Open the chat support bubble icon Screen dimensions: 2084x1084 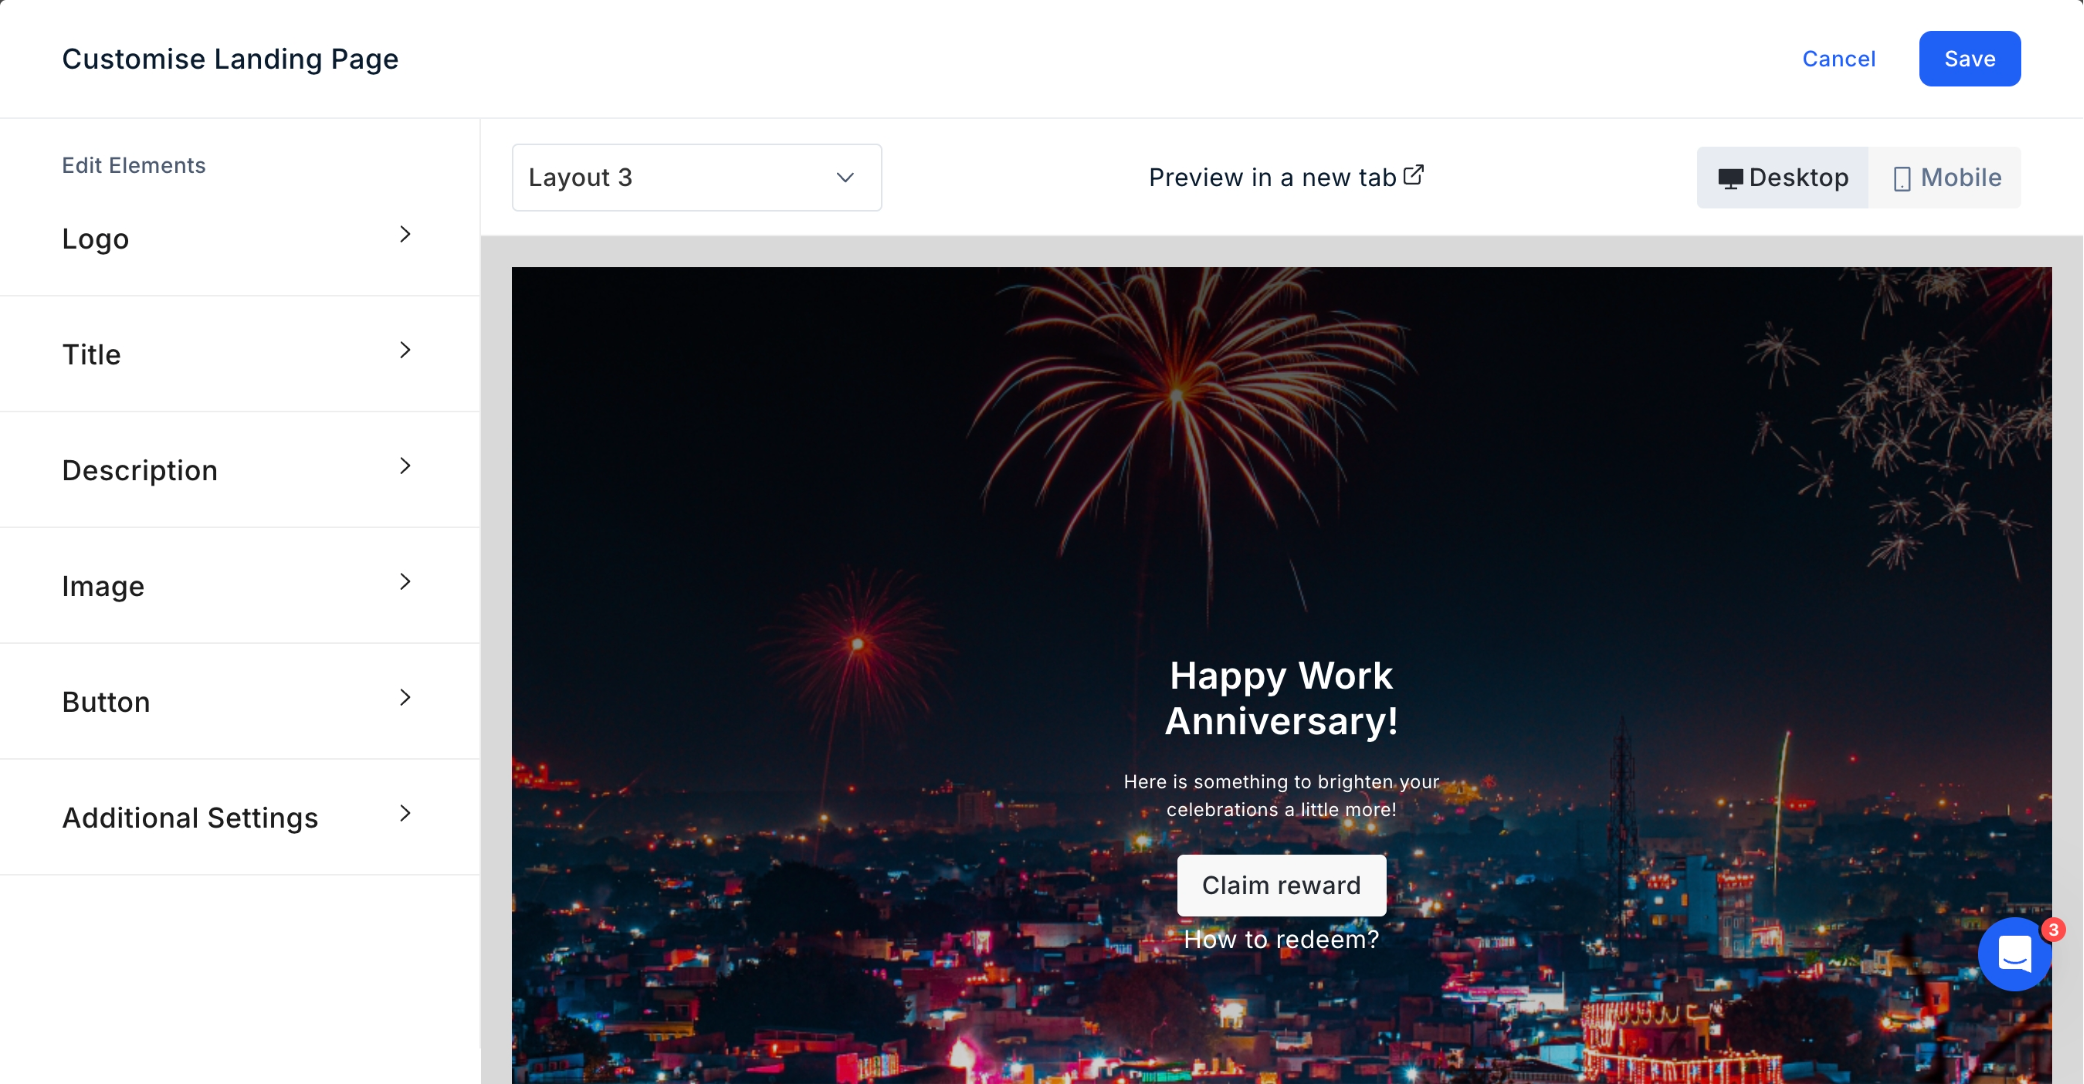pos(2013,955)
